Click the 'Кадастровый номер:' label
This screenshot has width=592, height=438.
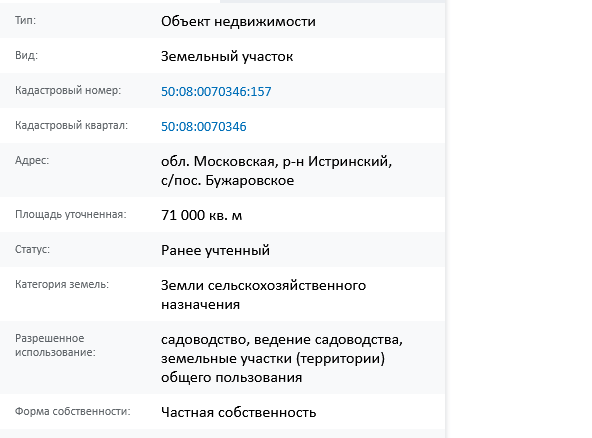pos(68,90)
